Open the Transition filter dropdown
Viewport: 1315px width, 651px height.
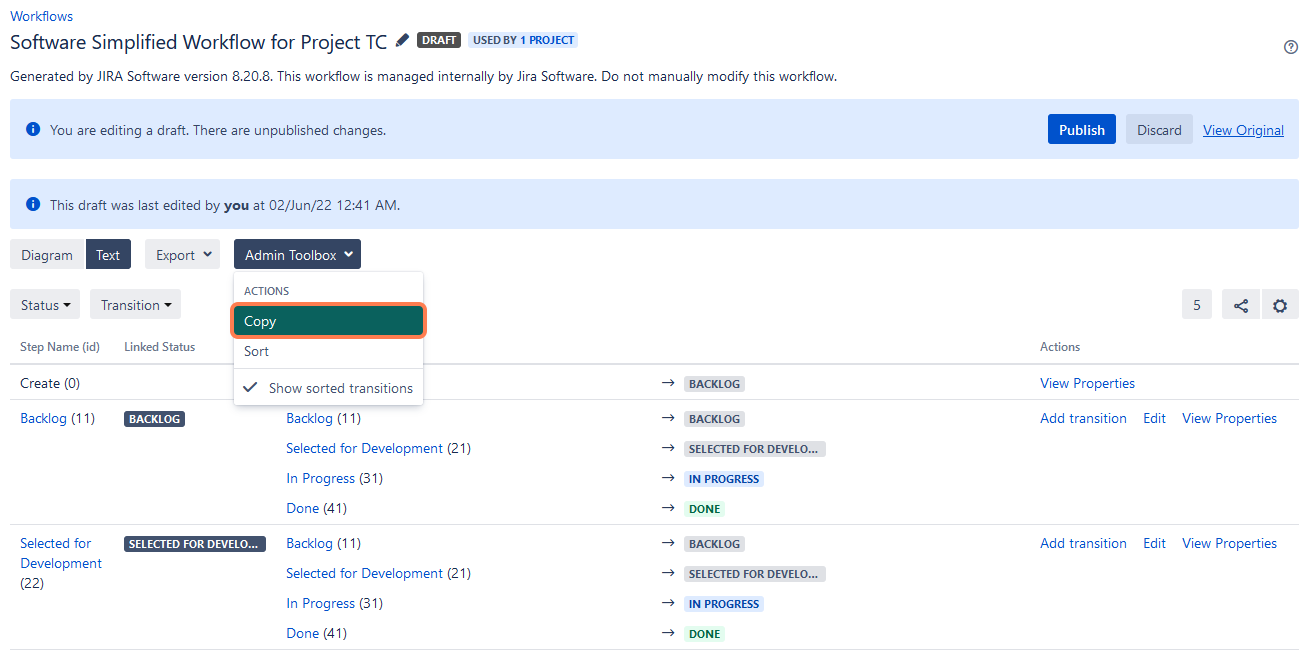coord(135,304)
